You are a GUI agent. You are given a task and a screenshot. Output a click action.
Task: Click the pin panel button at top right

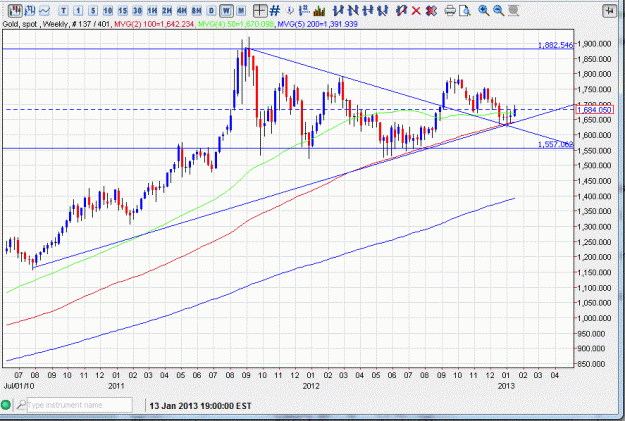click(609, 11)
